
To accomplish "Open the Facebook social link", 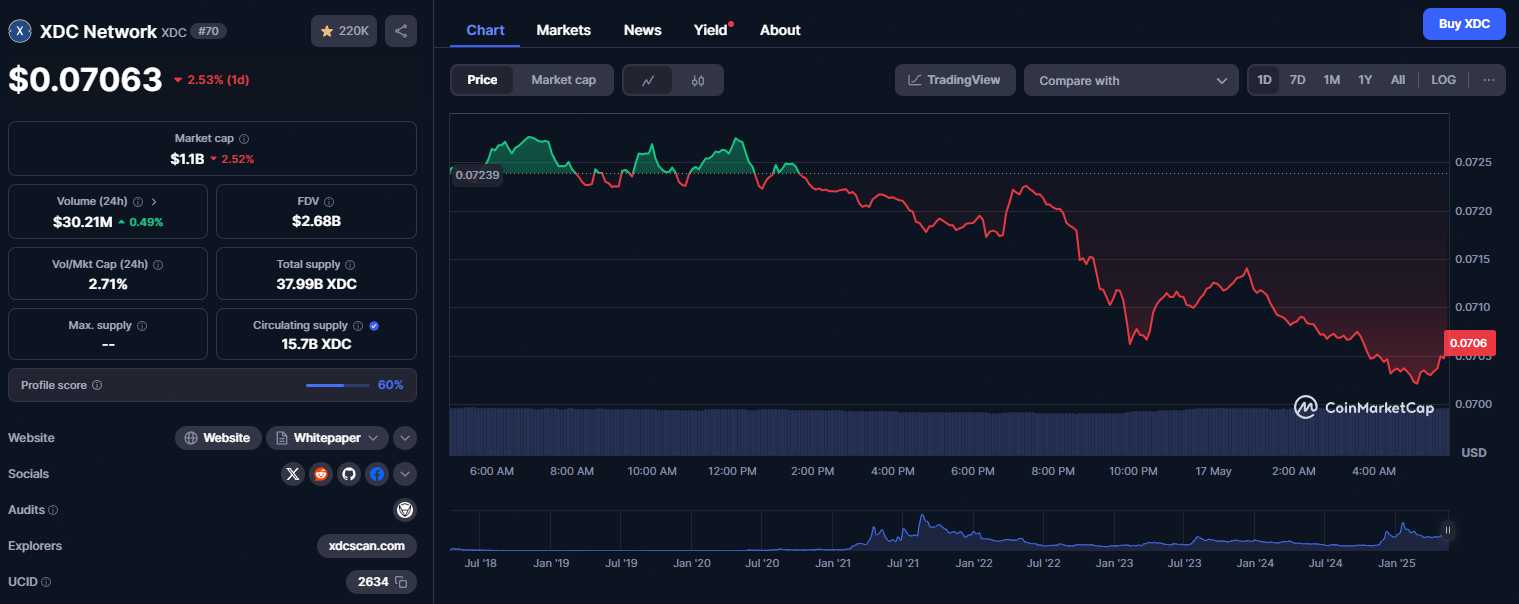I will click(x=376, y=474).
